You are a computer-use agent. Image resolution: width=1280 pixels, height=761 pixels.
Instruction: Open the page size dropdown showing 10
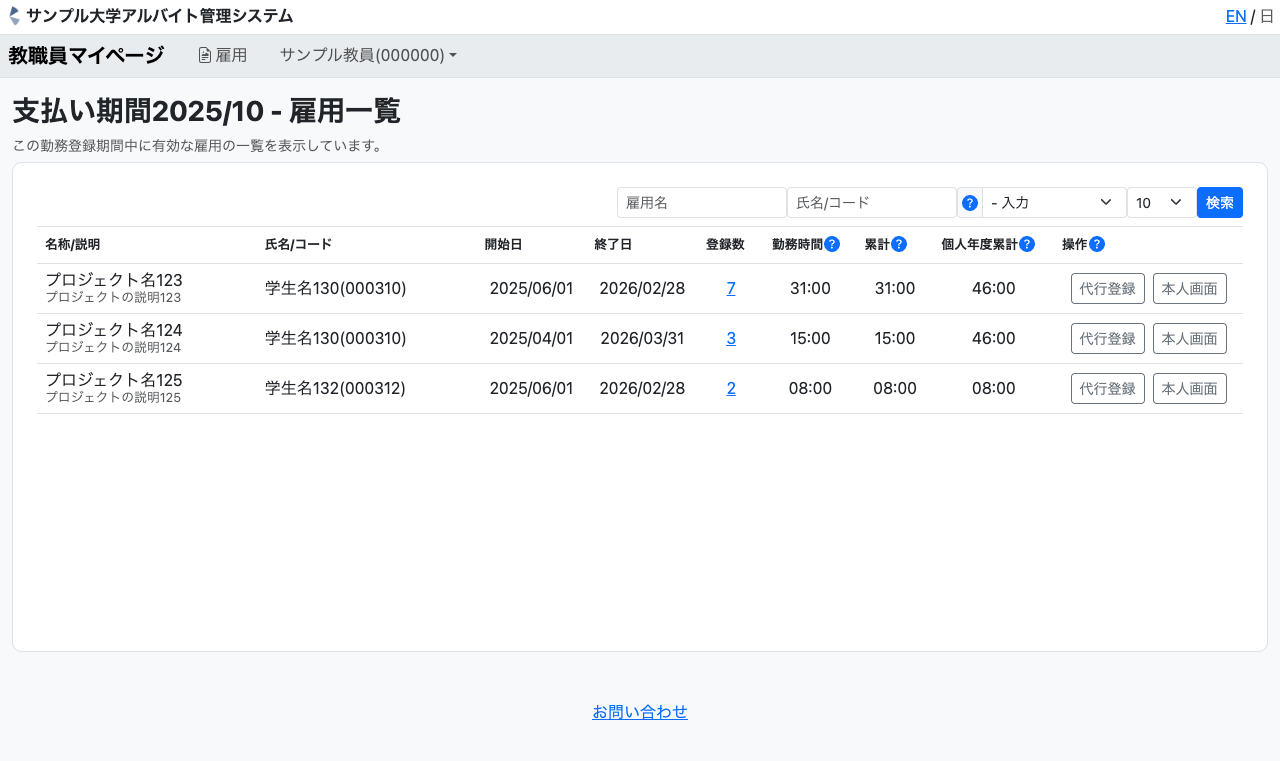pyautogui.click(x=1160, y=203)
